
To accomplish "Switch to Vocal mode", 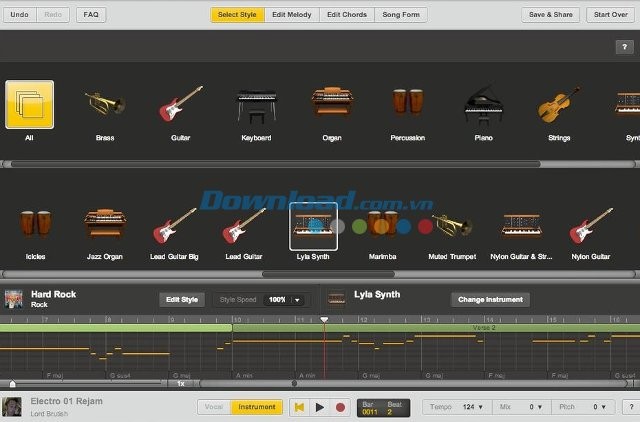I will (214, 407).
